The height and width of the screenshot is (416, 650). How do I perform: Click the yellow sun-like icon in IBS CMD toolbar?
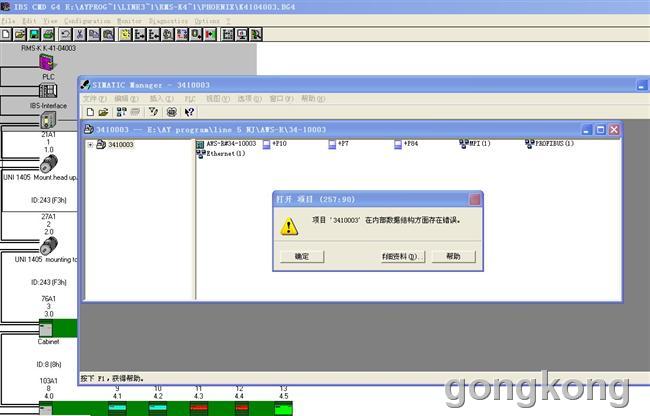tap(125, 34)
